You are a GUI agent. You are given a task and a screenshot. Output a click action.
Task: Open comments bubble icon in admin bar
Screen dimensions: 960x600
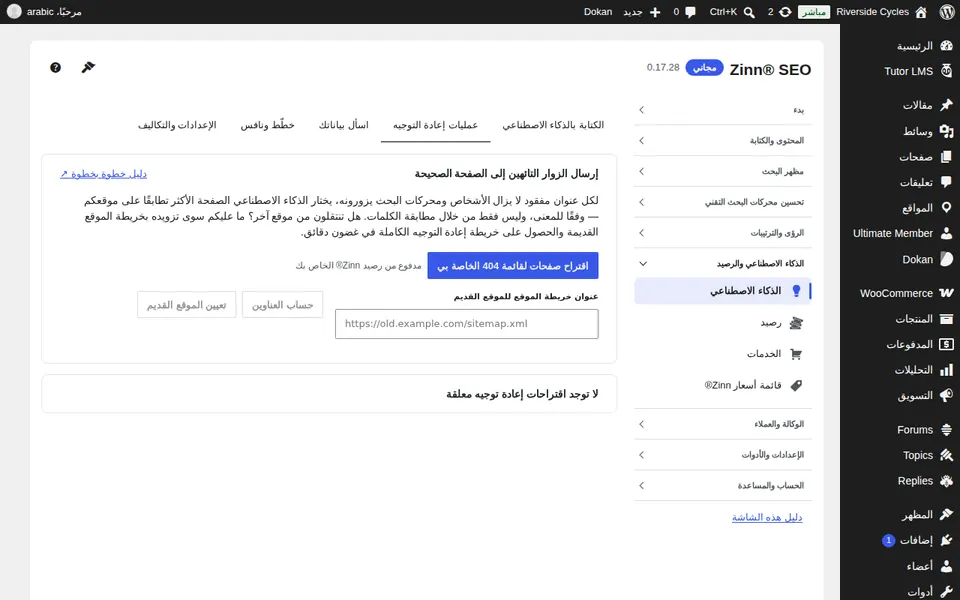pos(691,12)
